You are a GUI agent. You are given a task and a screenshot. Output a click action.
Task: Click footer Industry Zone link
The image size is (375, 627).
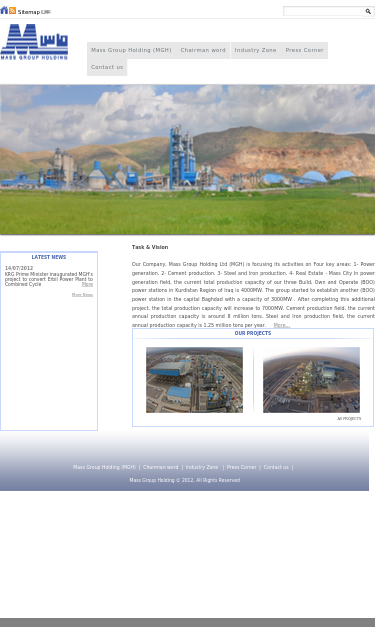pos(202,467)
